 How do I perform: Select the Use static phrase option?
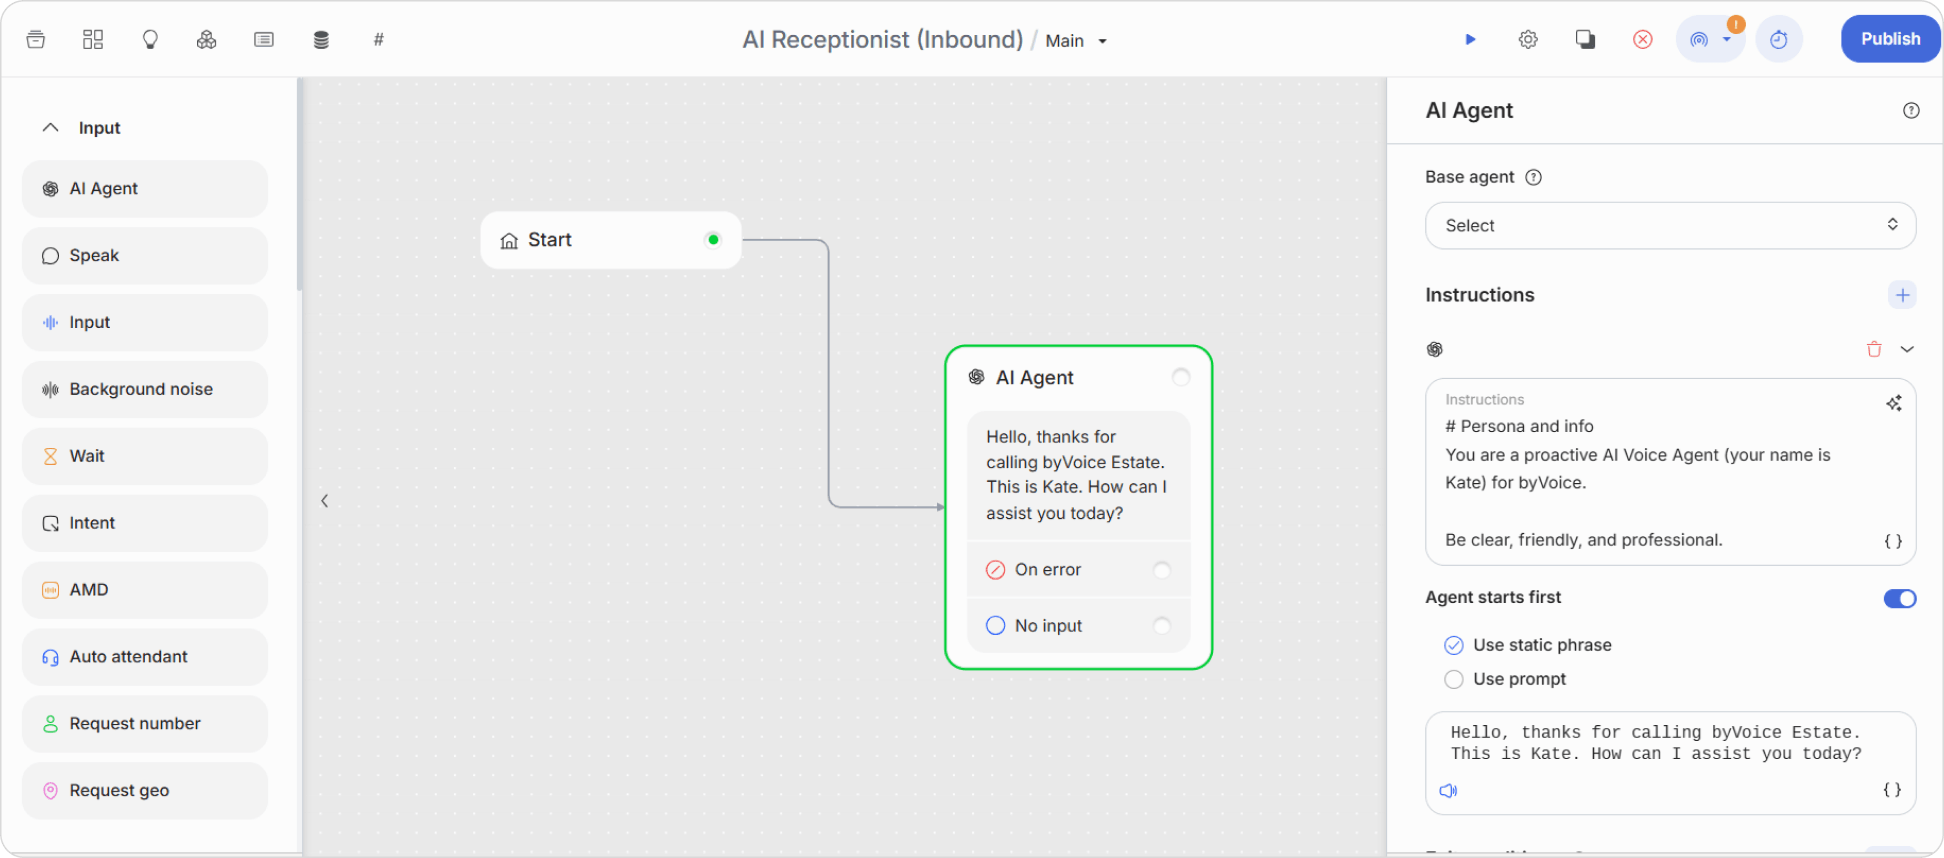1528,645
